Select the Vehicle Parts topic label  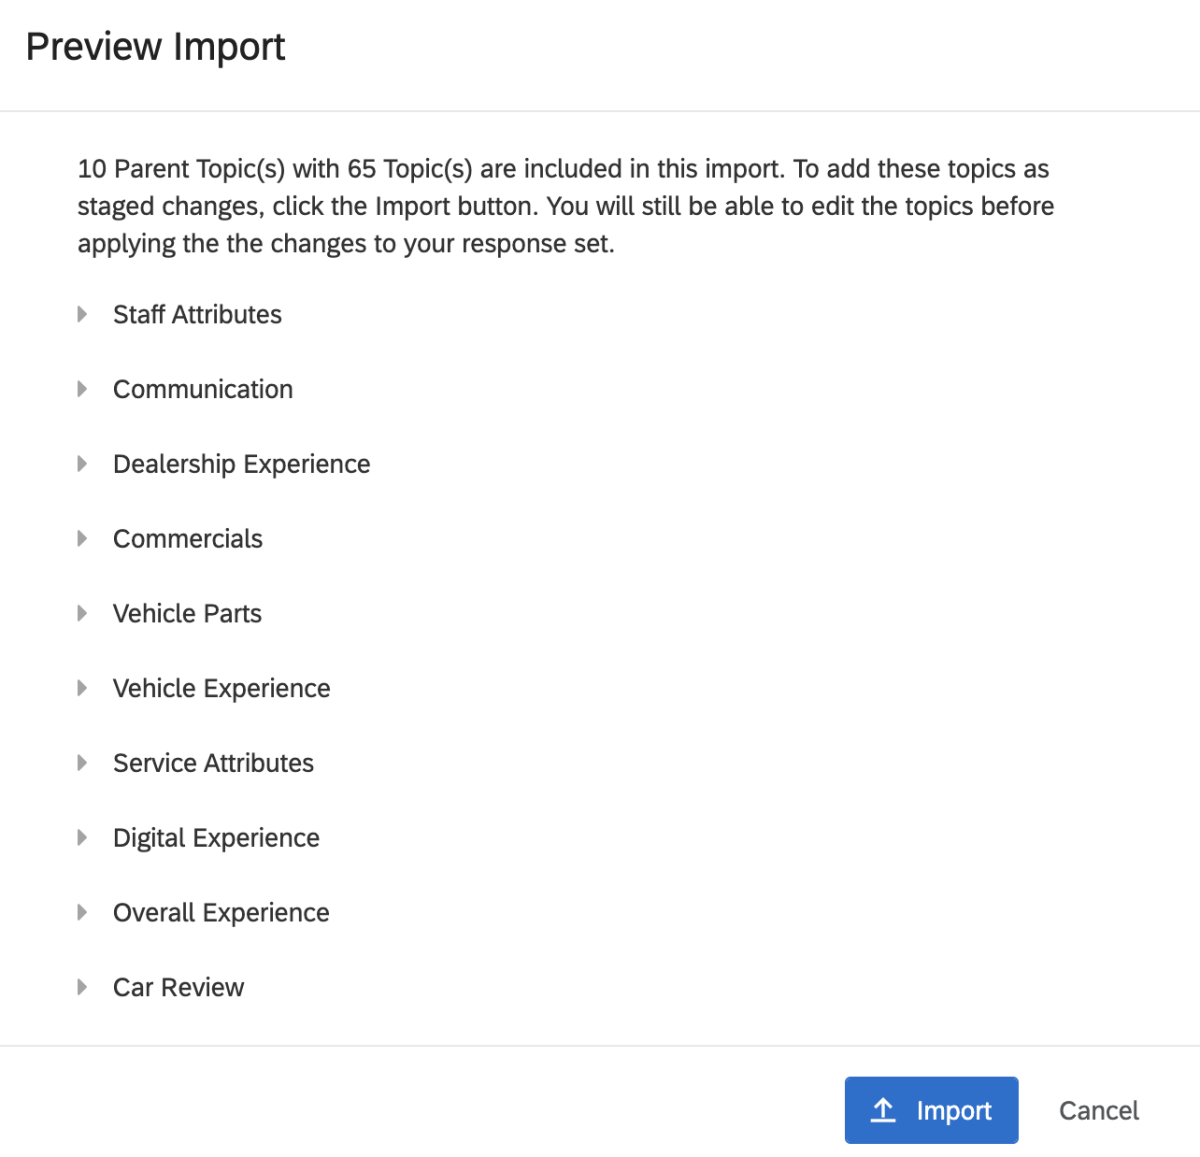coord(187,613)
